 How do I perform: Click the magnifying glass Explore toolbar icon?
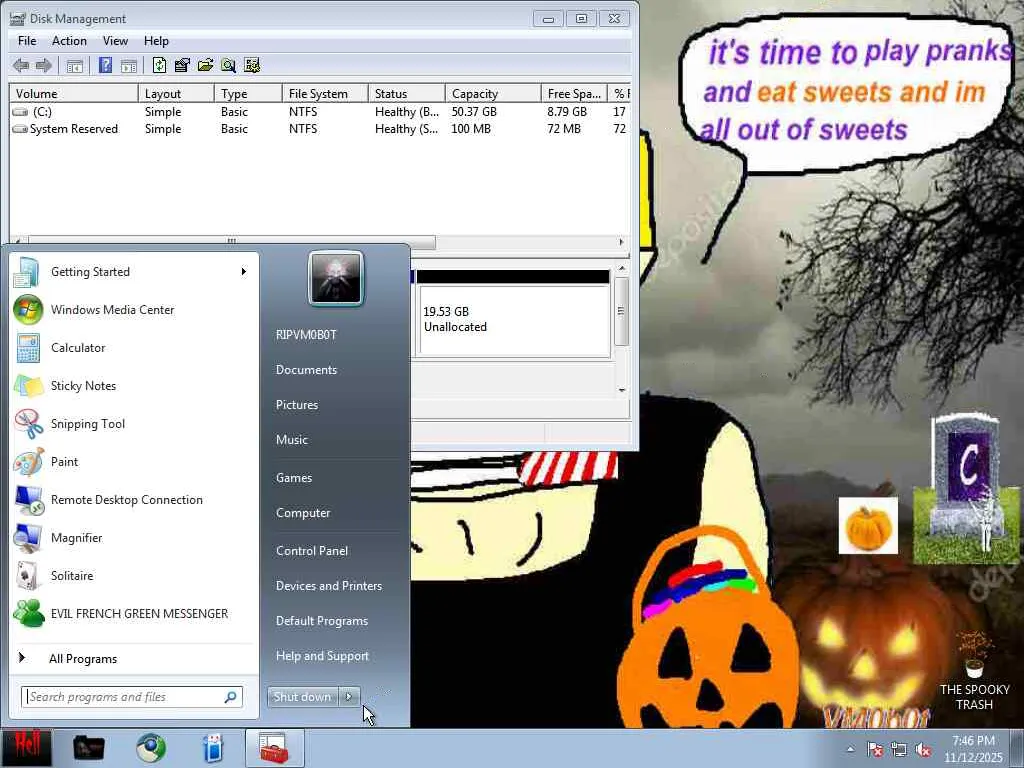(228, 65)
